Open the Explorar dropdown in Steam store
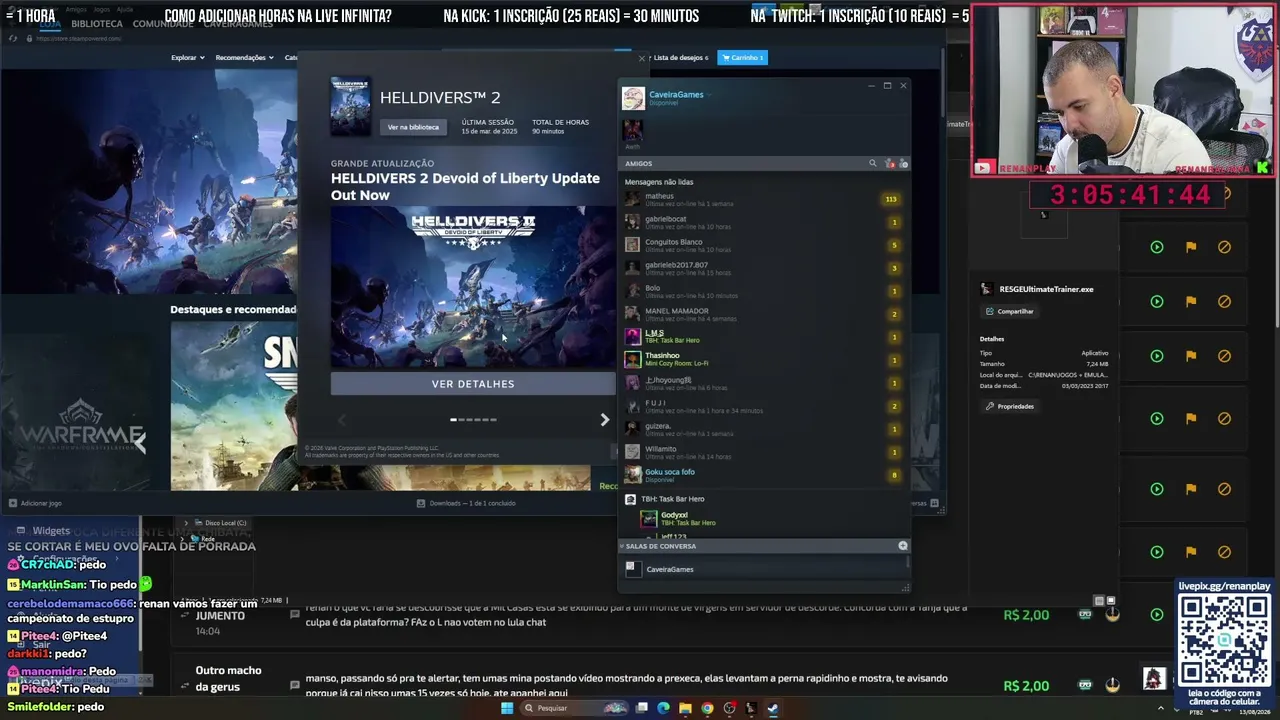The image size is (1280, 720). click(187, 58)
